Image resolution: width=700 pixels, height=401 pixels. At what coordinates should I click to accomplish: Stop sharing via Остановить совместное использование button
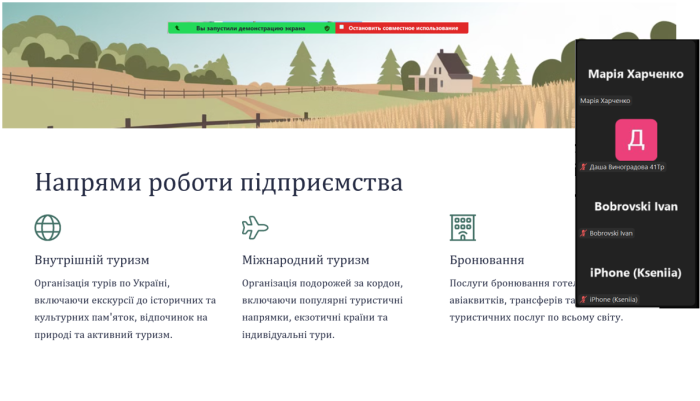(x=401, y=28)
